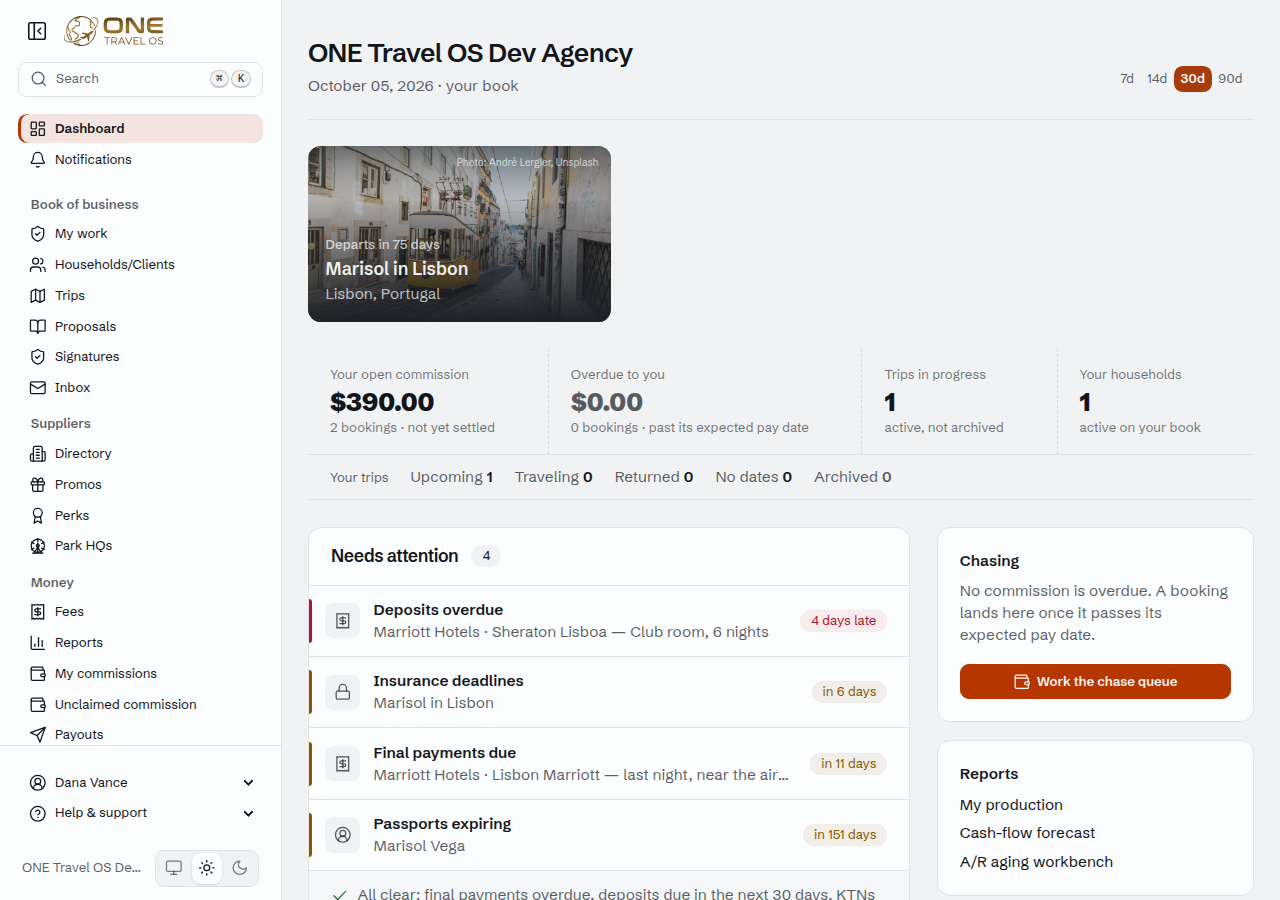The height and width of the screenshot is (900, 1280).
Task: Open the Cash-flow forecast report link
Action: (x=1027, y=833)
